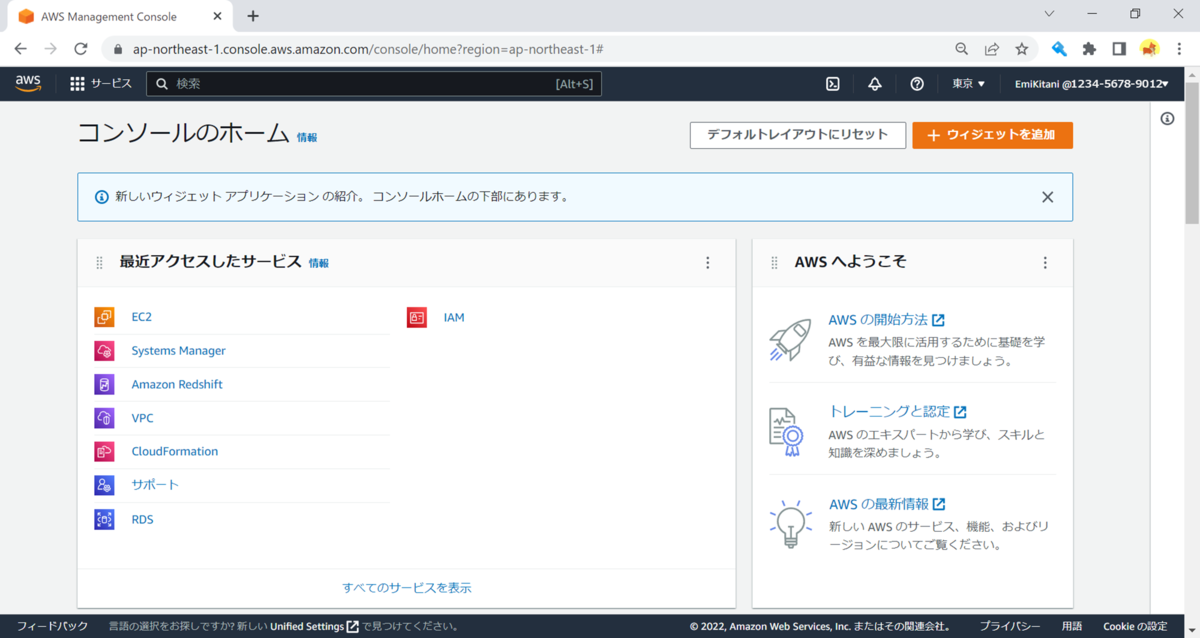Open the side info panel icon
The image size is (1200, 638).
pyautogui.click(x=1167, y=119)
